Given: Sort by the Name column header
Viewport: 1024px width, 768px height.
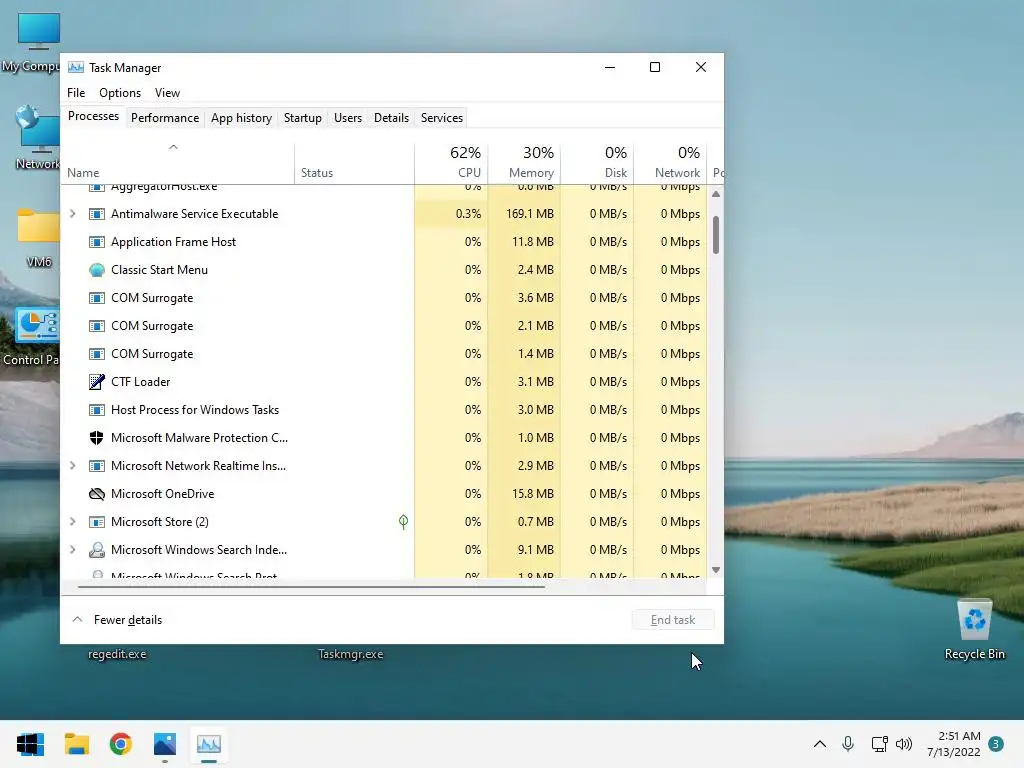Looking at the screenshot, I should pyautogui.click(x=178, y=162).
